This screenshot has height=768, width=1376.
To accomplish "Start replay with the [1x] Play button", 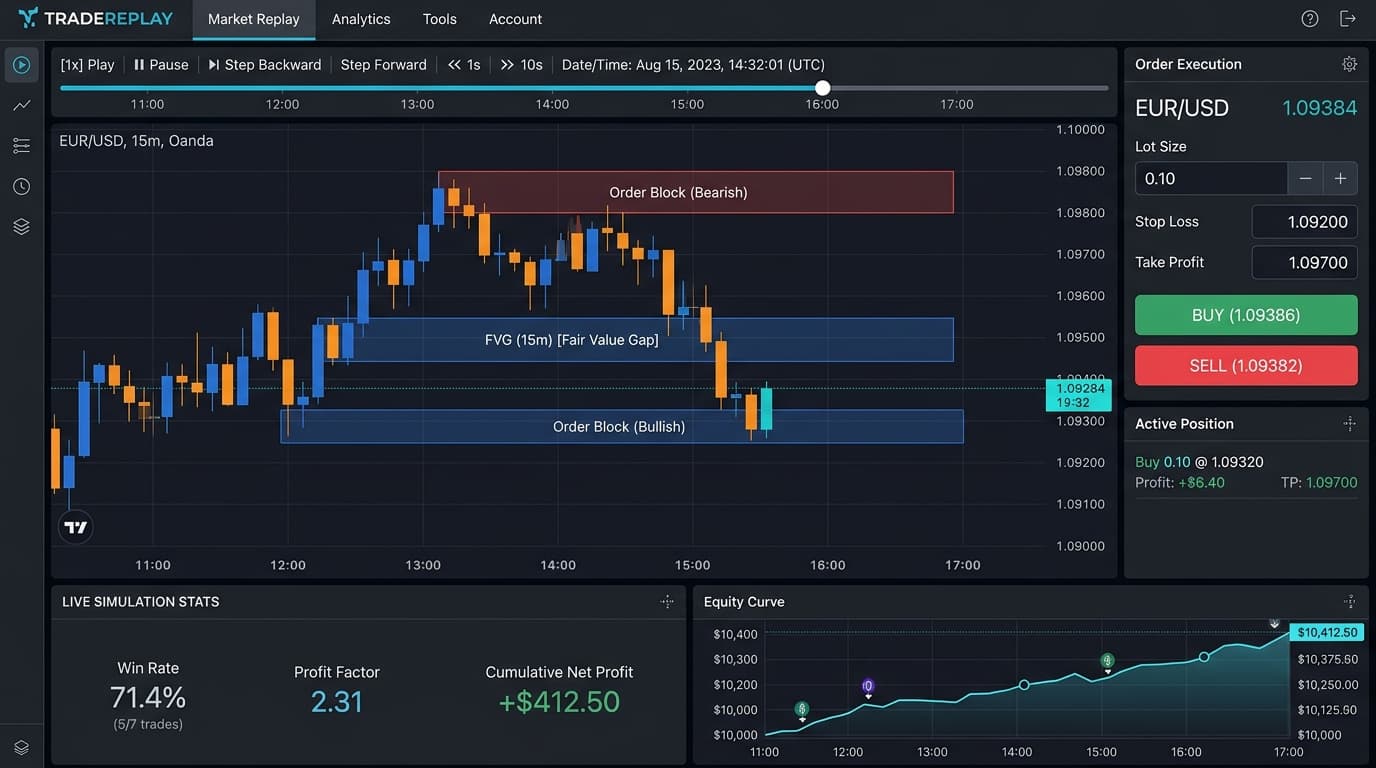I will (87, 65).
